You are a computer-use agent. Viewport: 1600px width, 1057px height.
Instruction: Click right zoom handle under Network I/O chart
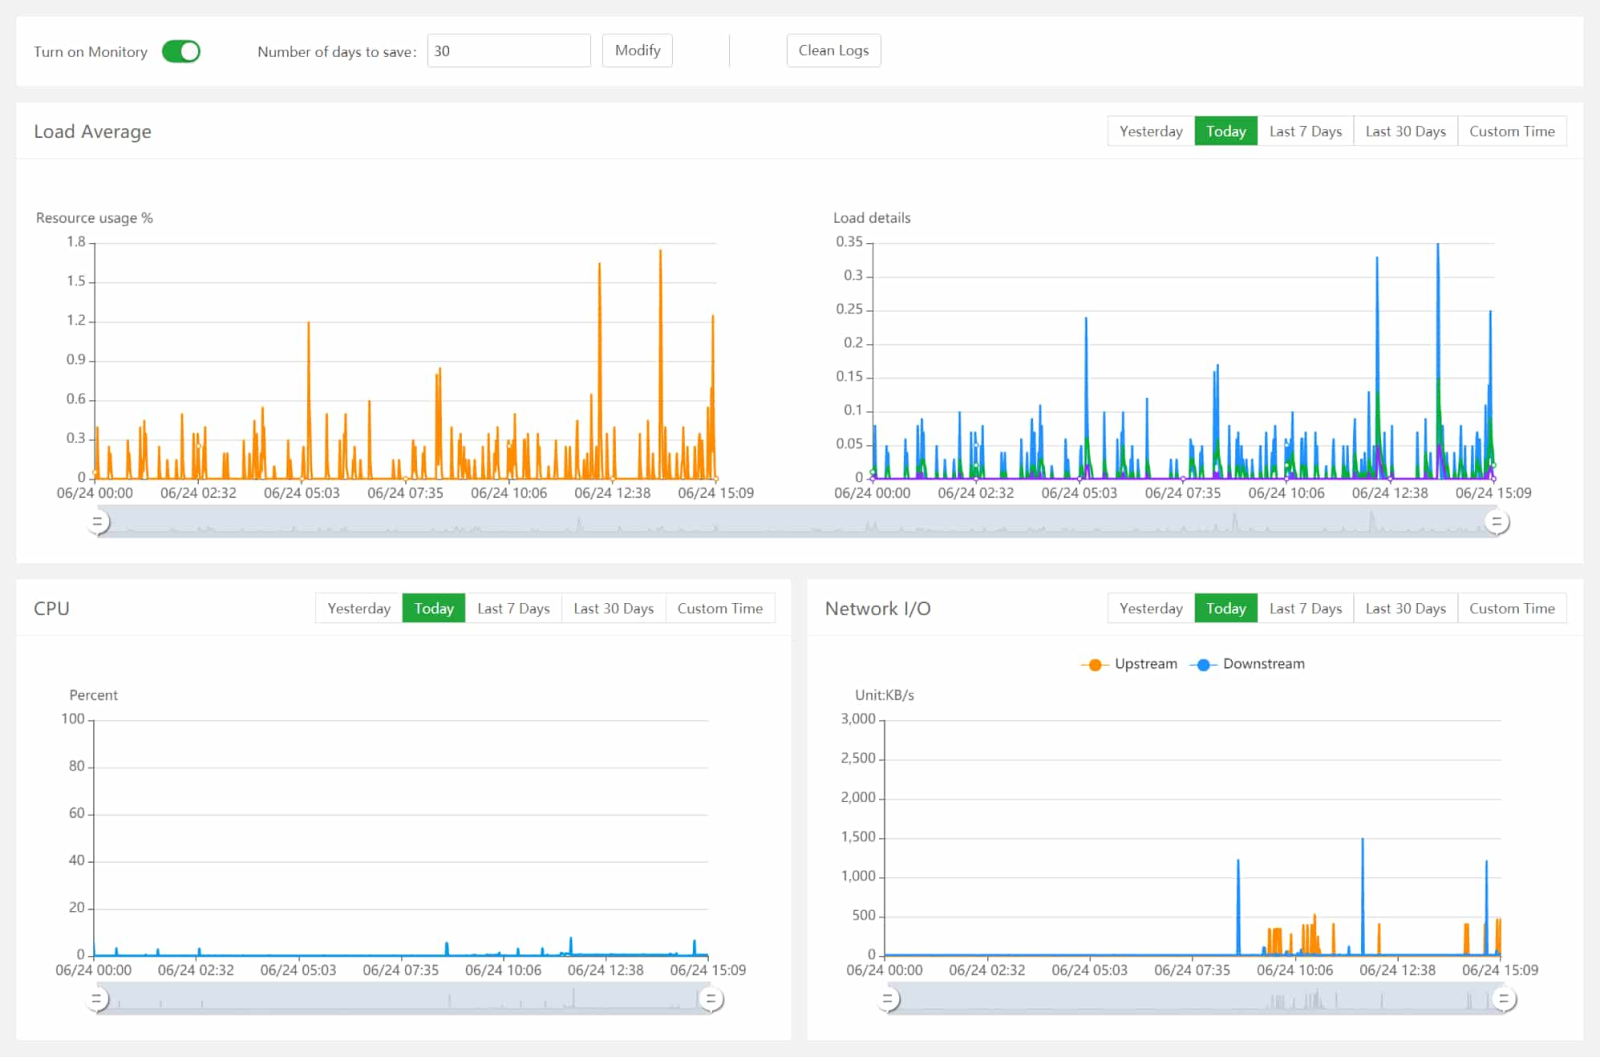tap(1503, 998)
